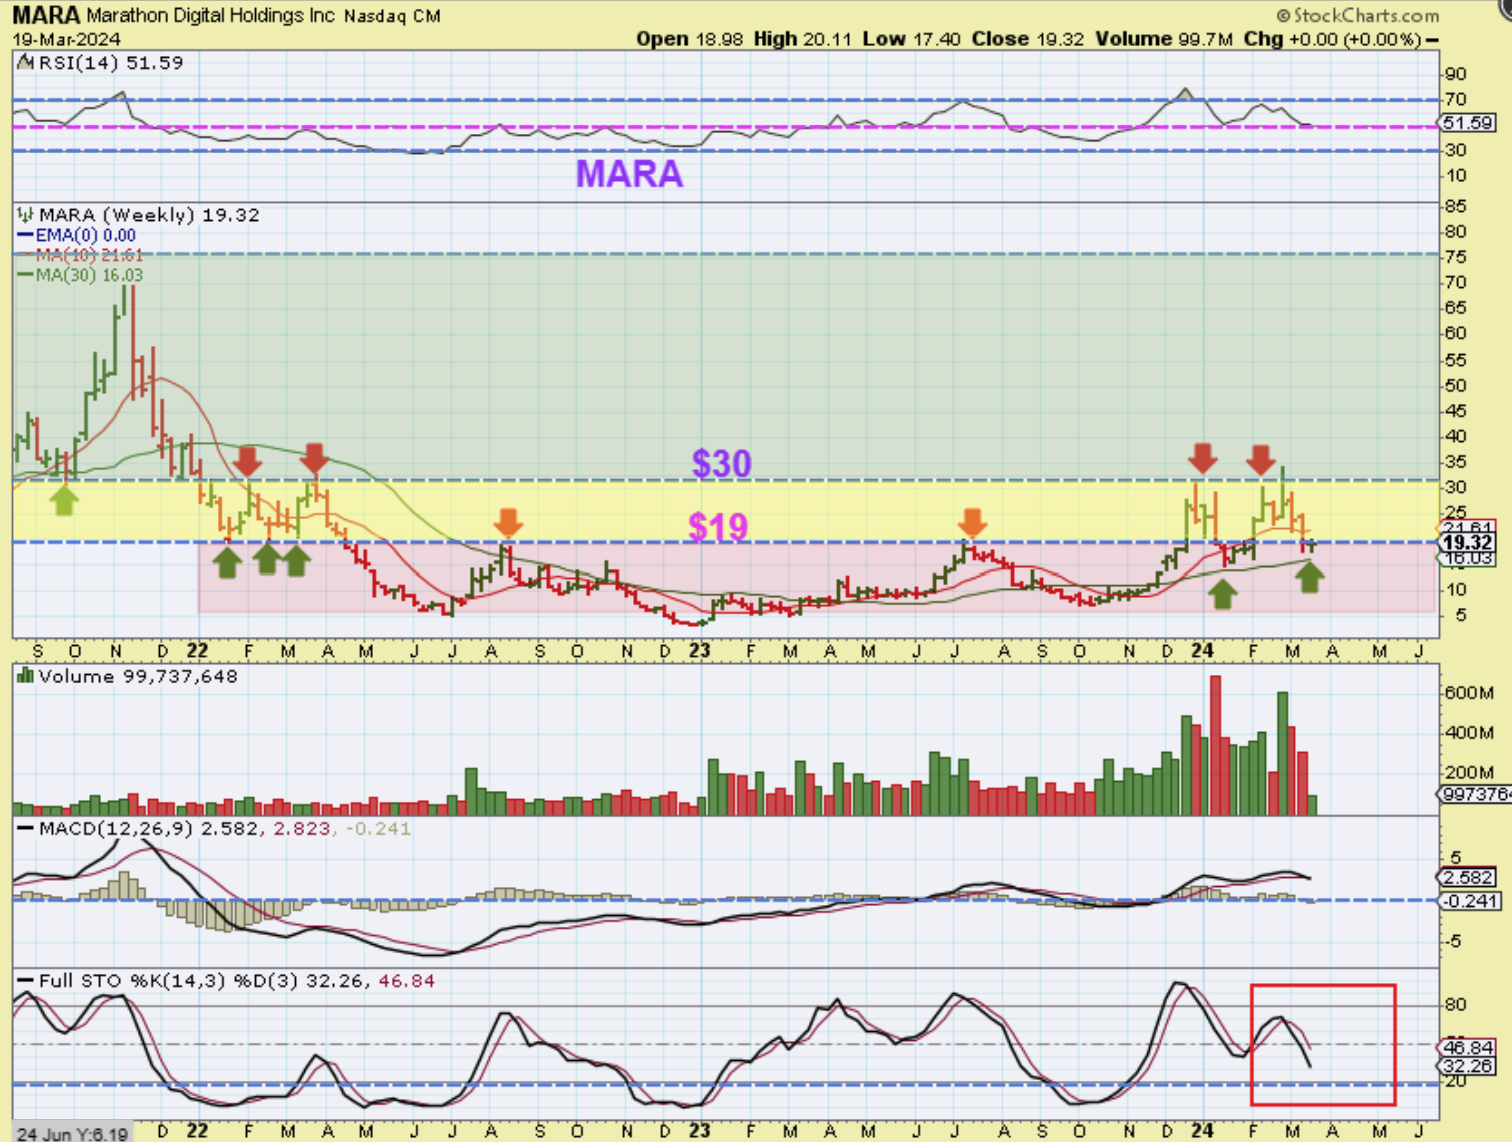The image size is (1512, 1143).
Task: Select the RSI(14) 51.59 indicator label
Action: click(x=111, y=62)
